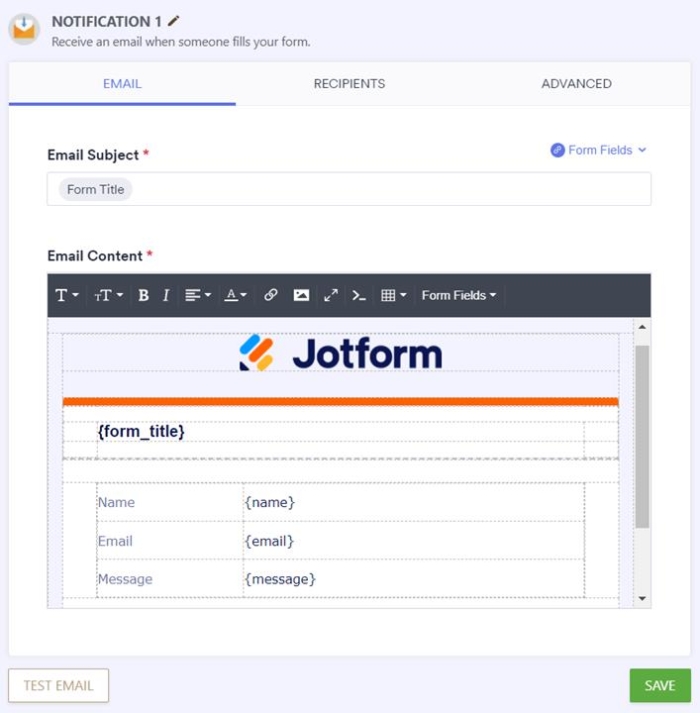Open the font size dropdown

108,295
